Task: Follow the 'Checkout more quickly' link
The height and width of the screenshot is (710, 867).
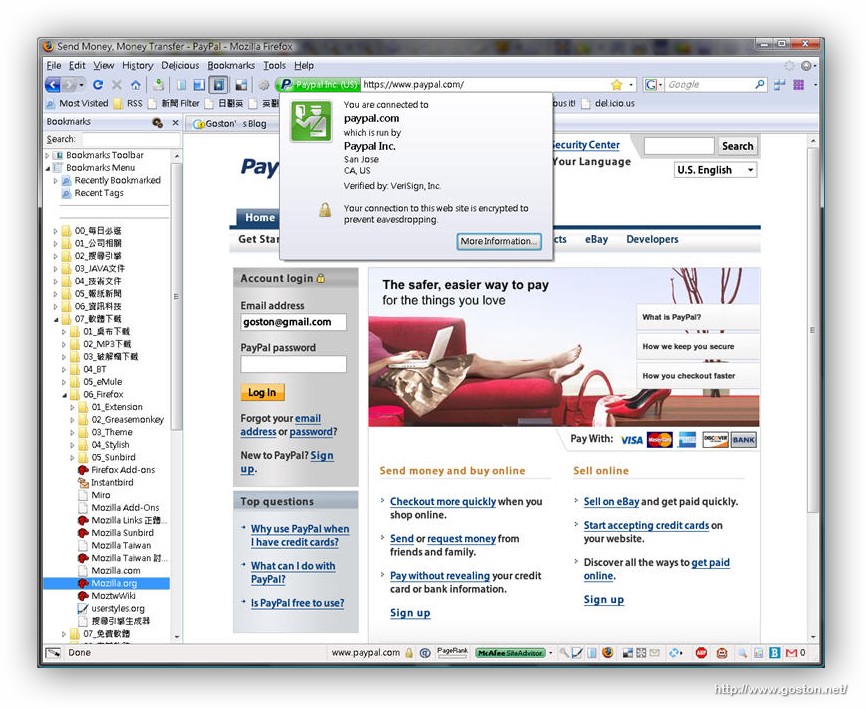Action: (x=442, y=502)
